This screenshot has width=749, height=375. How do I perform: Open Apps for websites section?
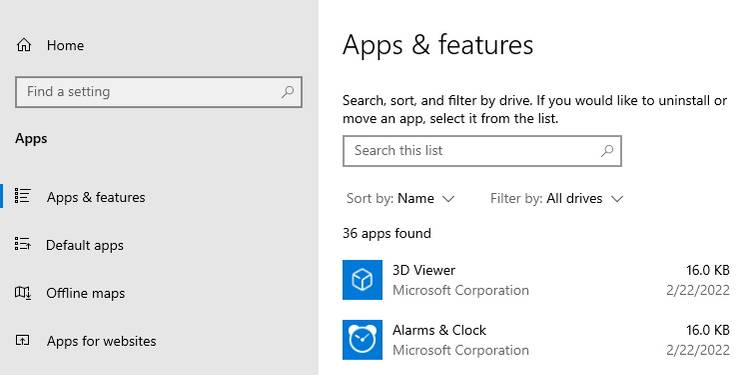101,341
